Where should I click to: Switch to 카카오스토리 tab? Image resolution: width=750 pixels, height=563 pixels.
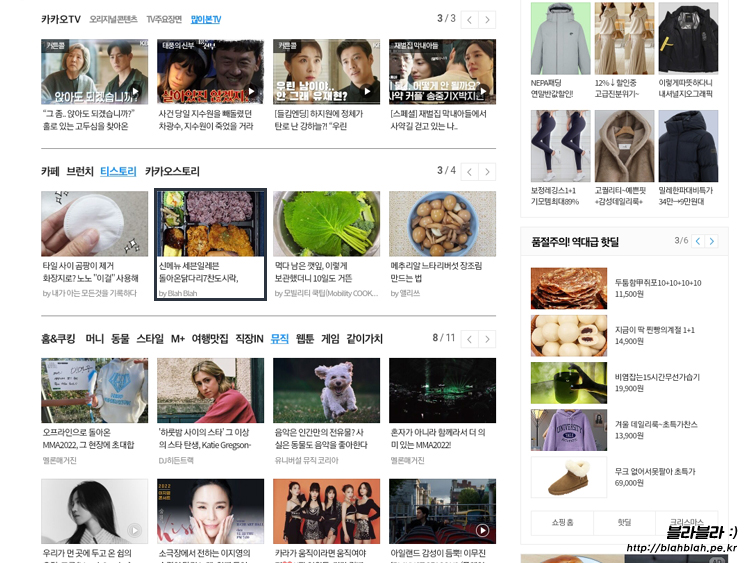pos(172,171)
